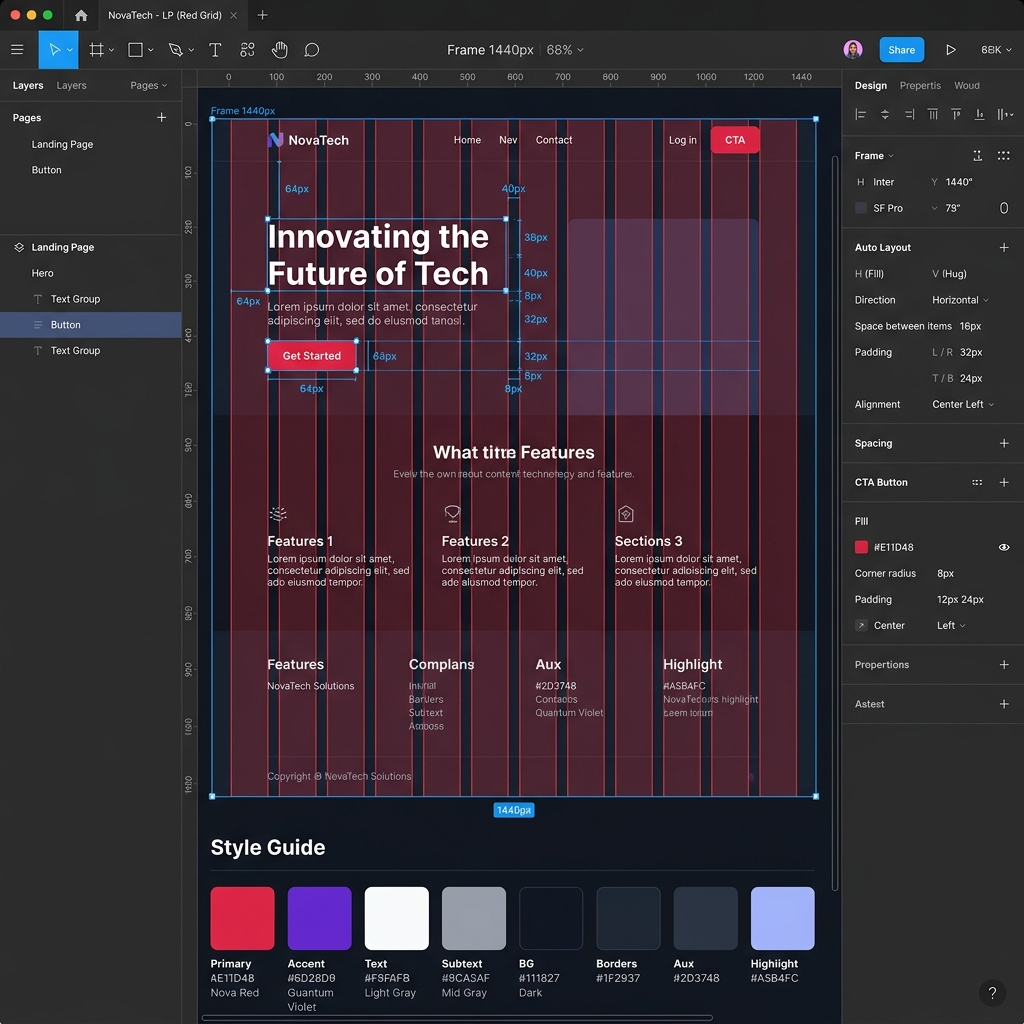
Task: Select the Frame tool
Action: 97,50
